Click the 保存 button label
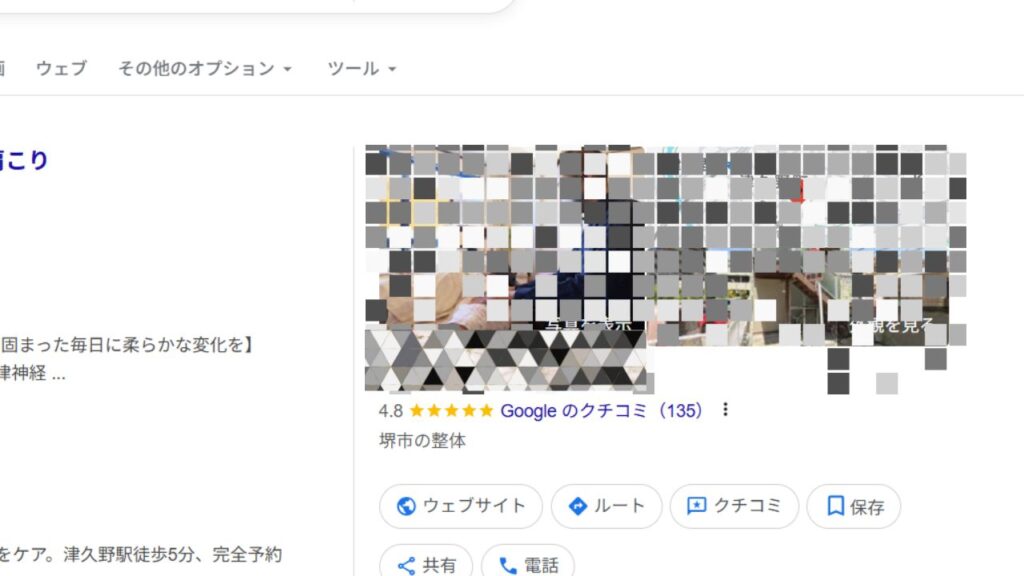 pyautogui.click(x=867, y=507)
